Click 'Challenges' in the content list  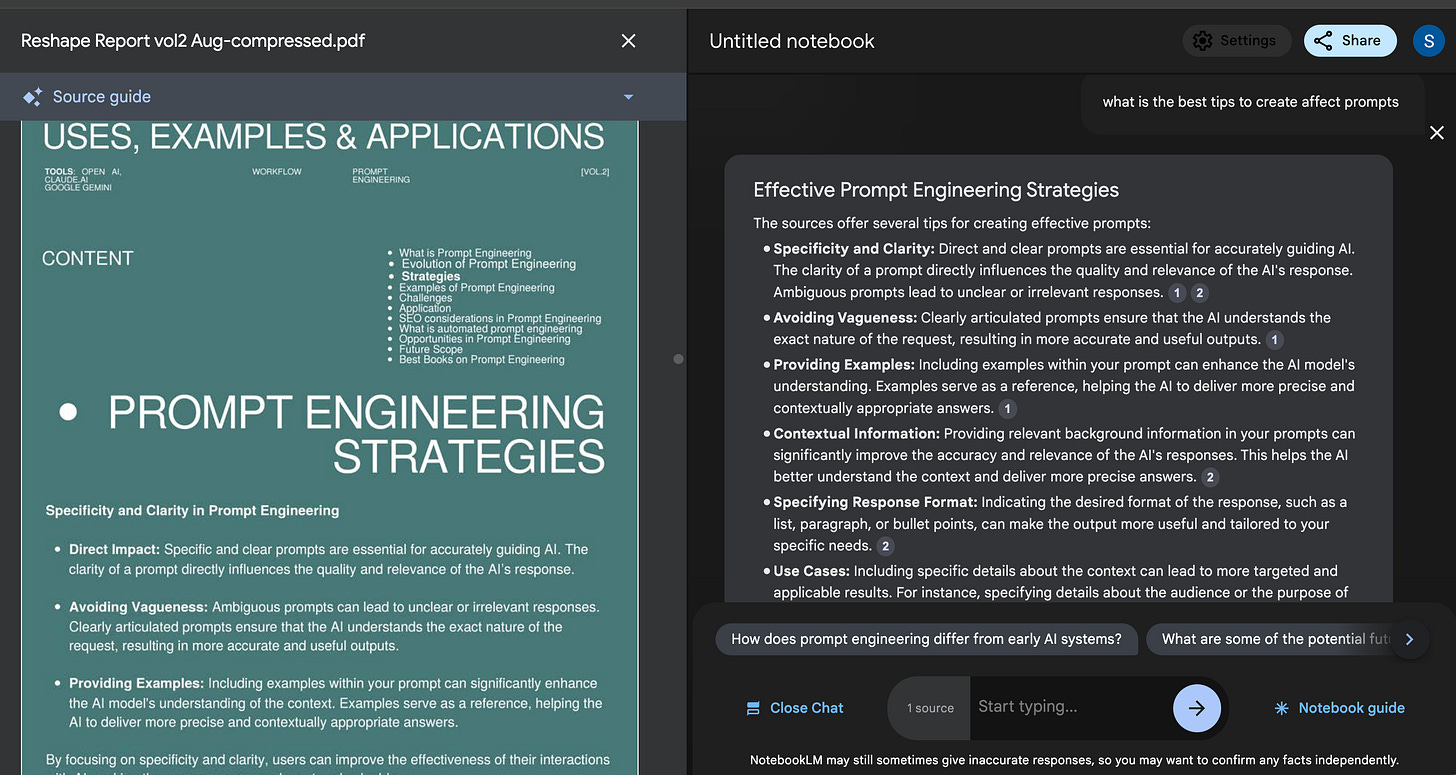point(425,298)
